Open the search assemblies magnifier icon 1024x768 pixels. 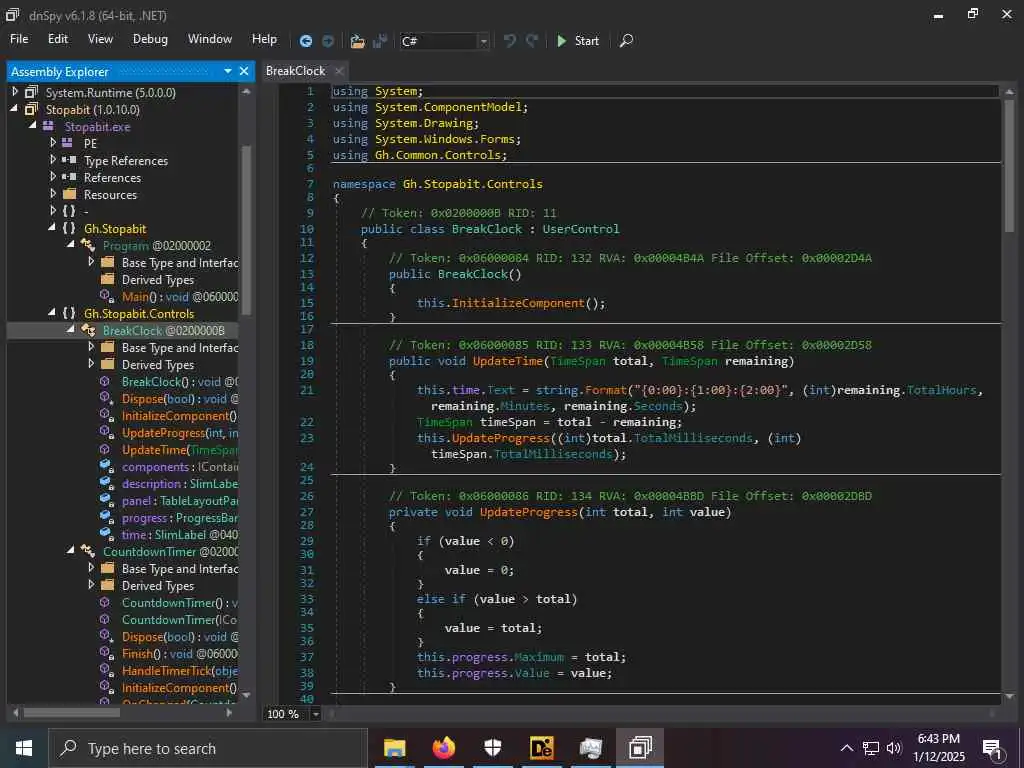(626, 40)
